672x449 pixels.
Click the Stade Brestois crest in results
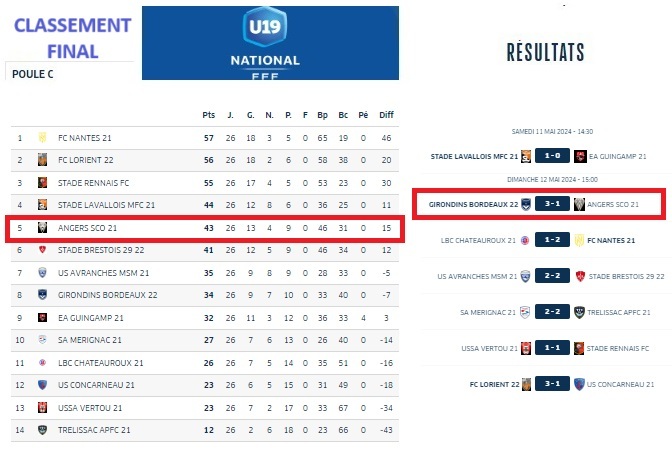[x=579, y=276]
